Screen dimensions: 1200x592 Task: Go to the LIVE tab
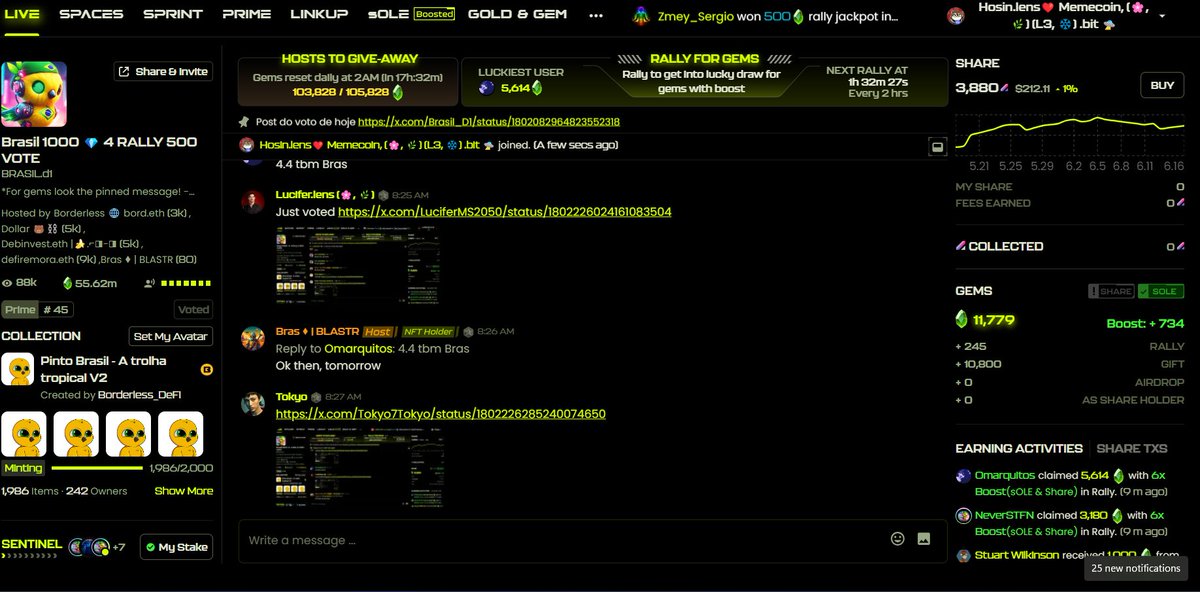pos(20,14)
